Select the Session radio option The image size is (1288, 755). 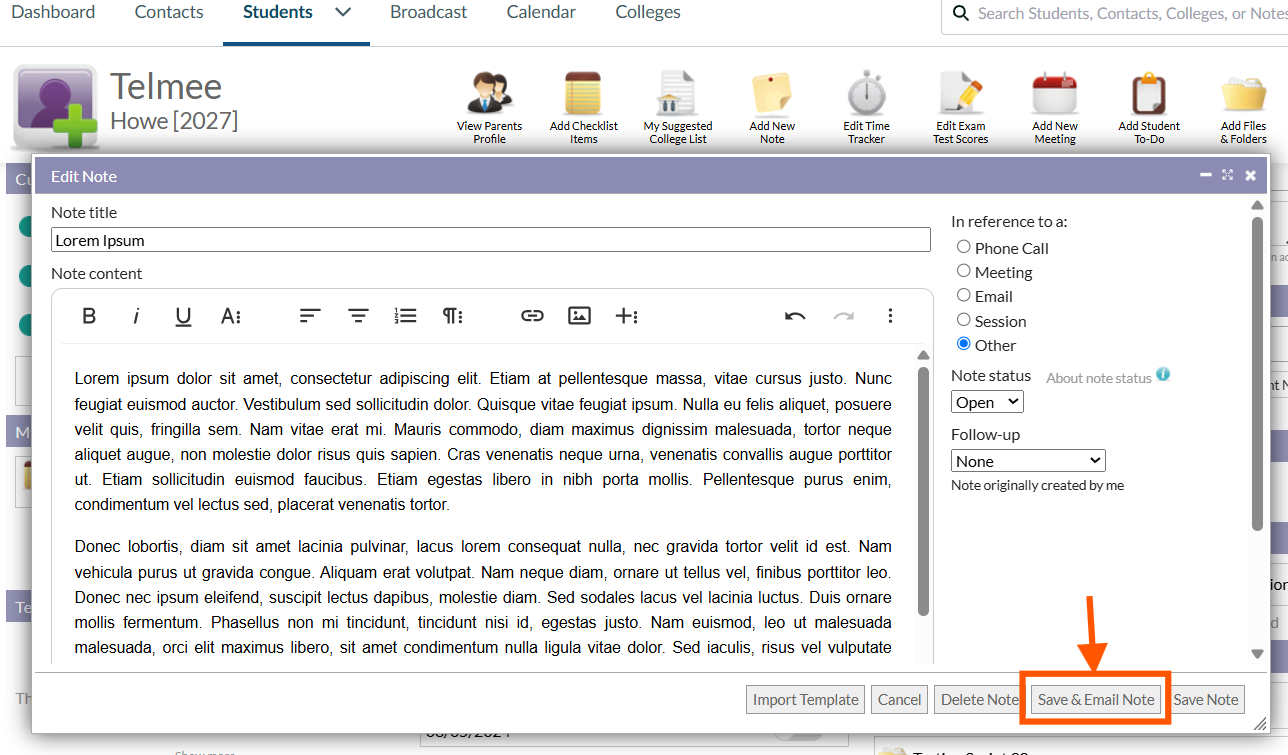[x=964, y=320]
